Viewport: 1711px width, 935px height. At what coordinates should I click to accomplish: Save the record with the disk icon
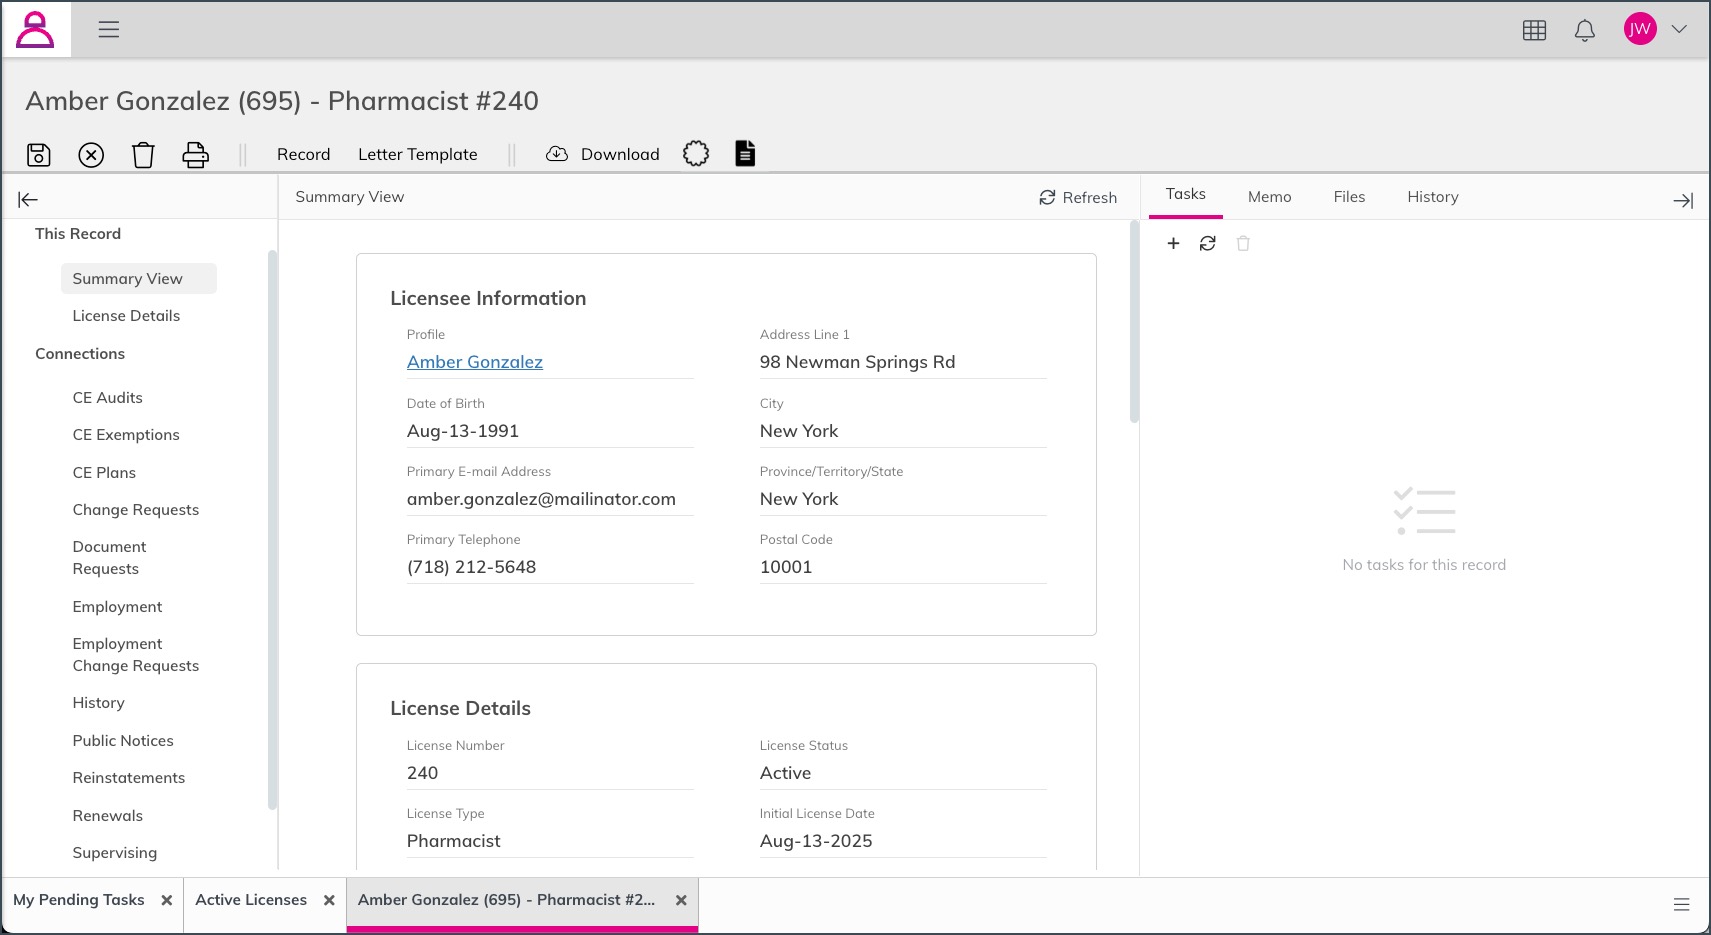point(38,154)
